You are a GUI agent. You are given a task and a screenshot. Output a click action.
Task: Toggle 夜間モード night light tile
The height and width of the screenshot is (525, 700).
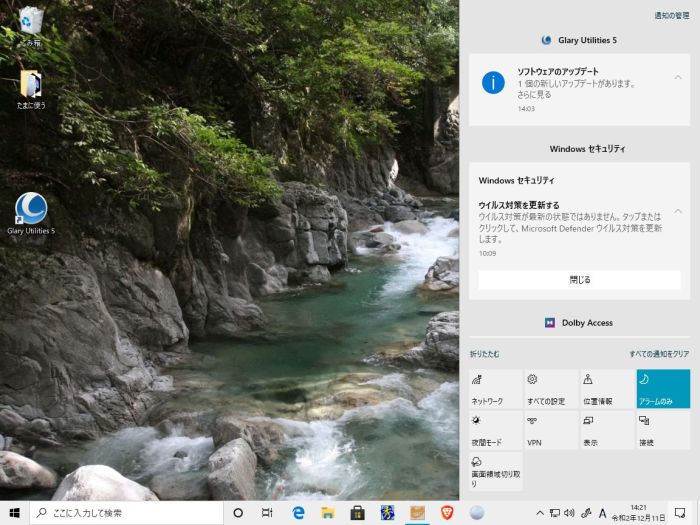(x=495, y=430)
